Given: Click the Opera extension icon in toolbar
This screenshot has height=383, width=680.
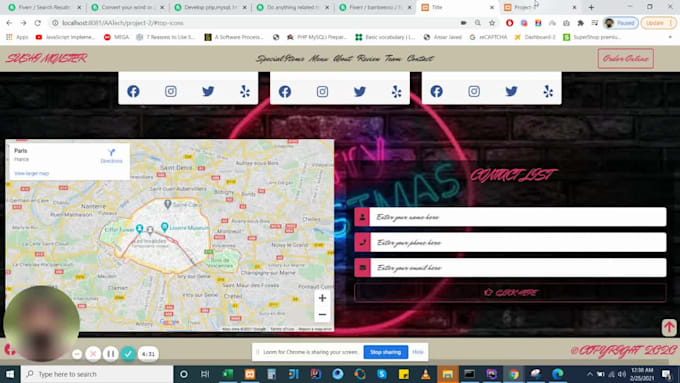Looking at the screenshot, I should pyautogui.click(x=510, y=23).
